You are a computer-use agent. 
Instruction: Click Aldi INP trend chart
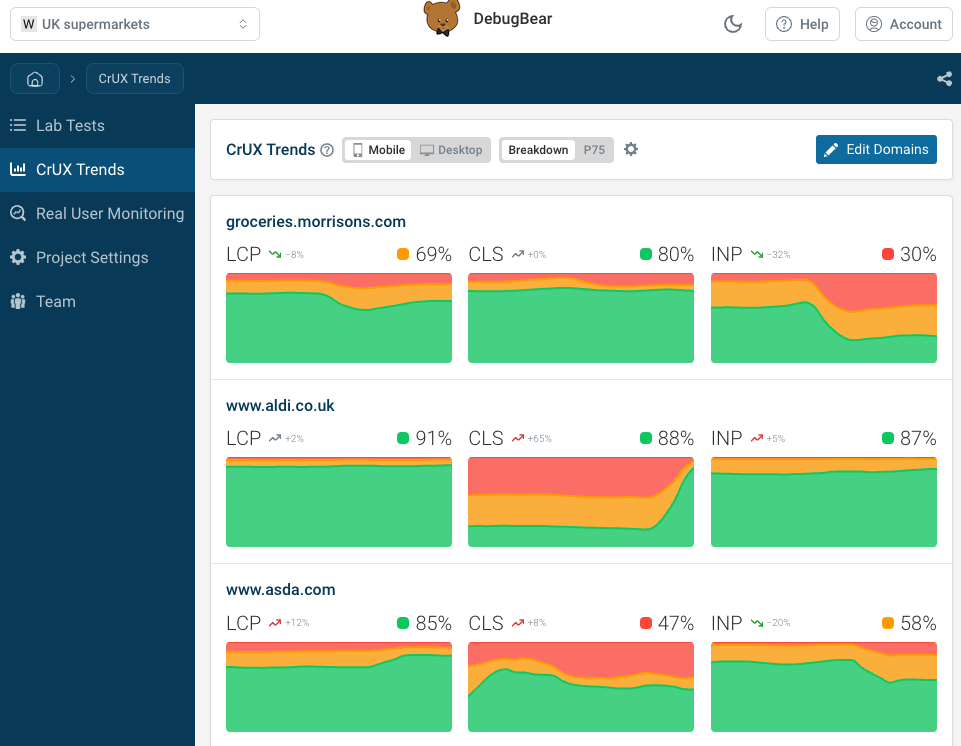tap(824, 502)
